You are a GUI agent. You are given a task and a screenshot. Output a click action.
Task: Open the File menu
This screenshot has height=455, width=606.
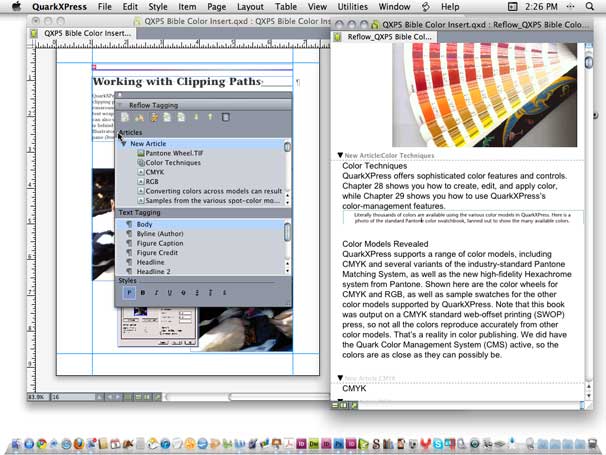click(x=104, y=7)
